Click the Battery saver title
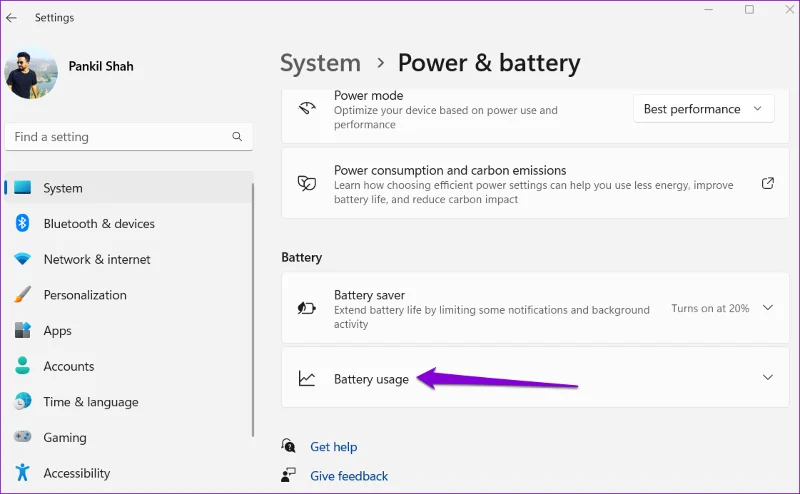Screen dimensions: 800x494 [x=369, y=295]
